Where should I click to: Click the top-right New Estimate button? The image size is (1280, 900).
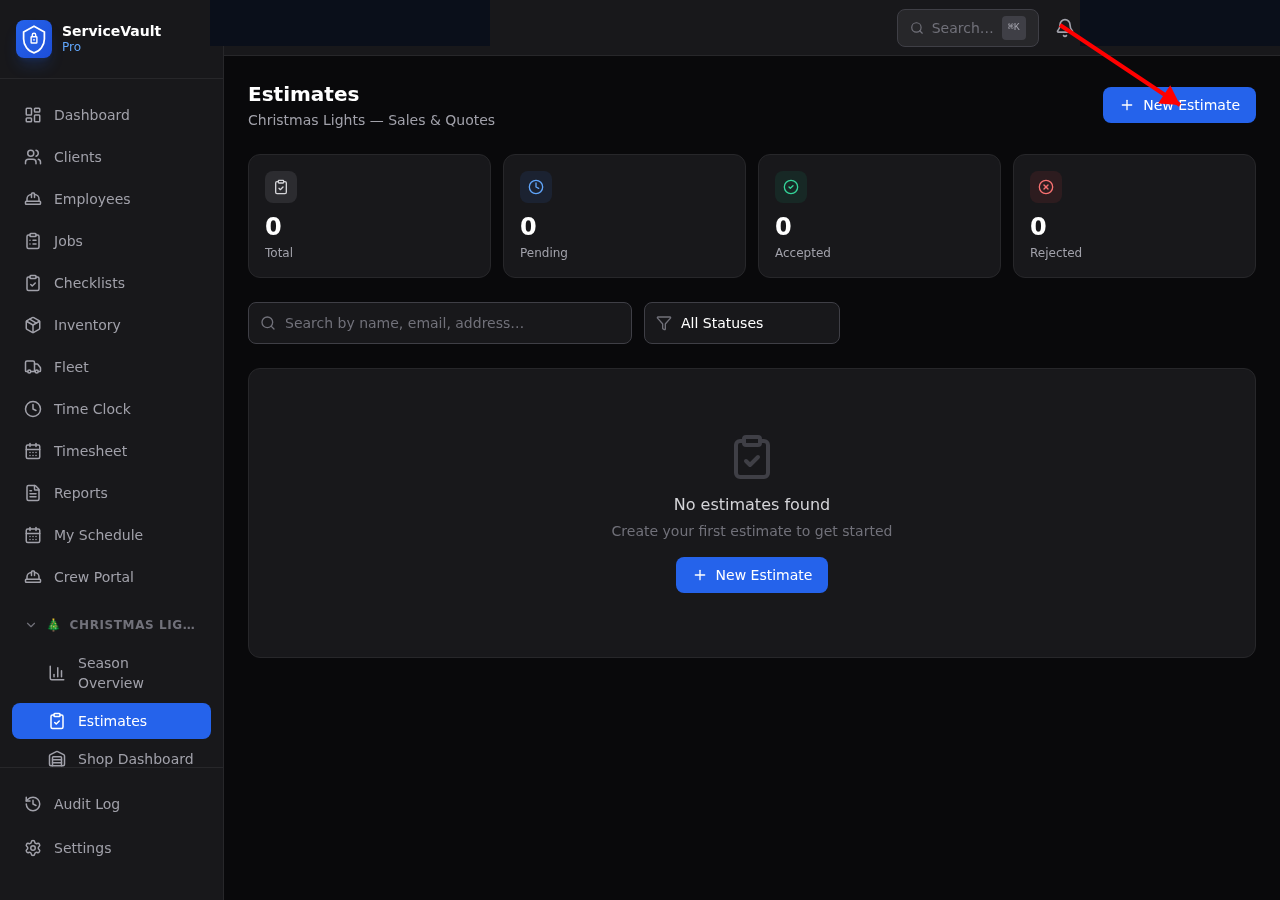tap(1179, 105)
